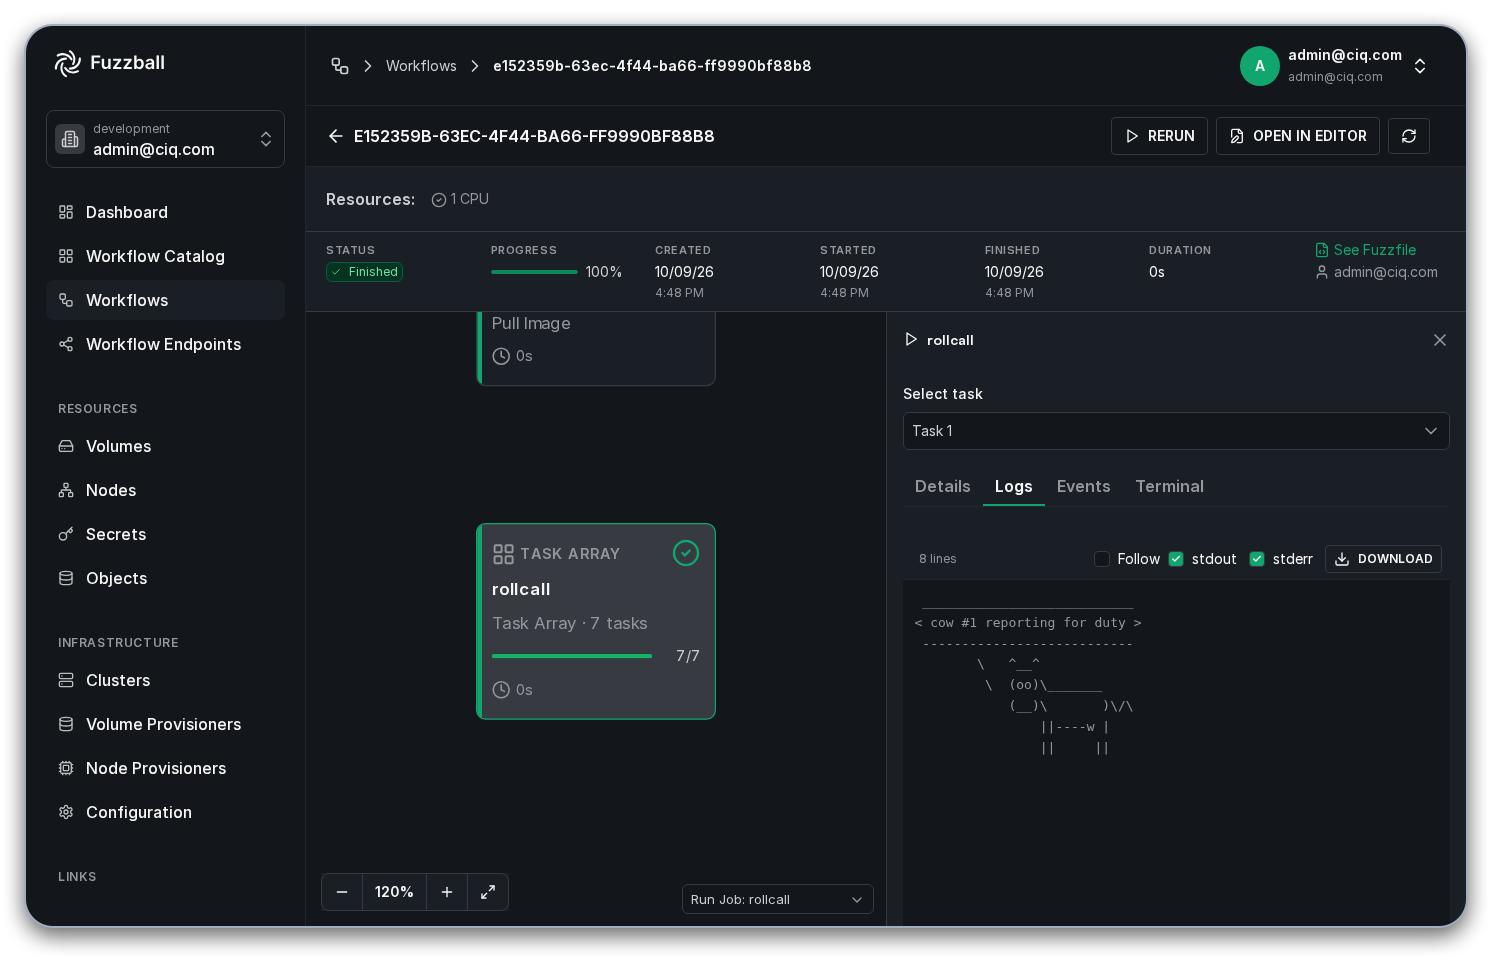Switch to the Events tab
The height and width of the screenshot is (960, 1492).
click(x=1083, y=486)
